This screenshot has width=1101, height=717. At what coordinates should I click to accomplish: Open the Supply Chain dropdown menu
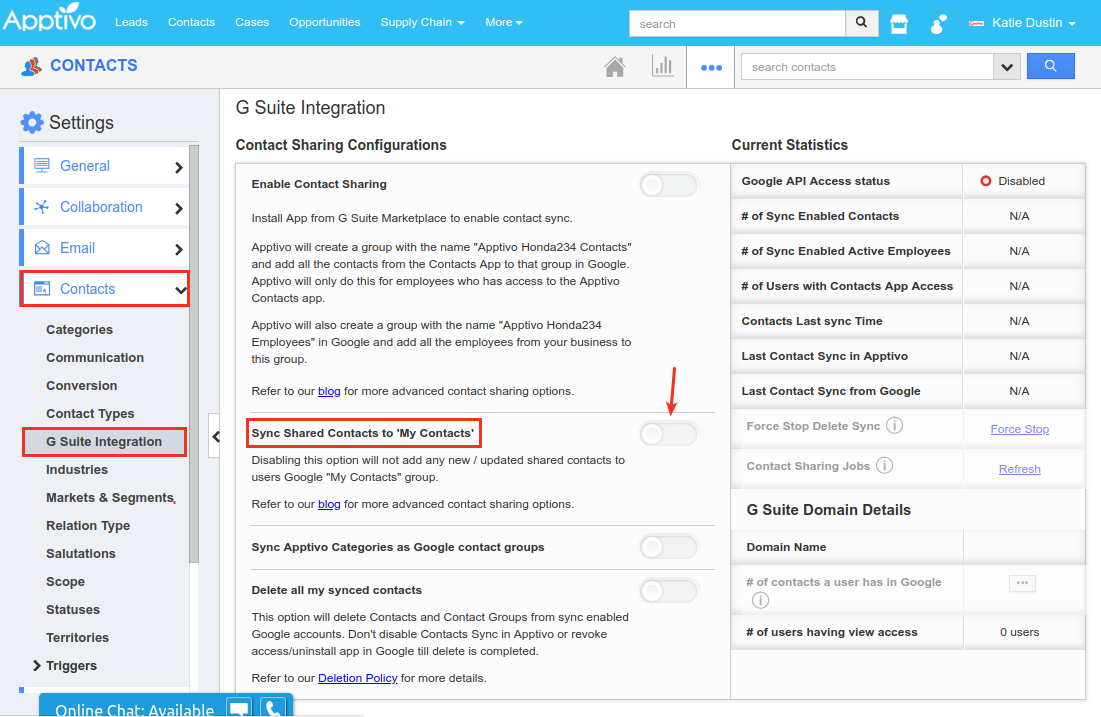click(x=422, y=22)
